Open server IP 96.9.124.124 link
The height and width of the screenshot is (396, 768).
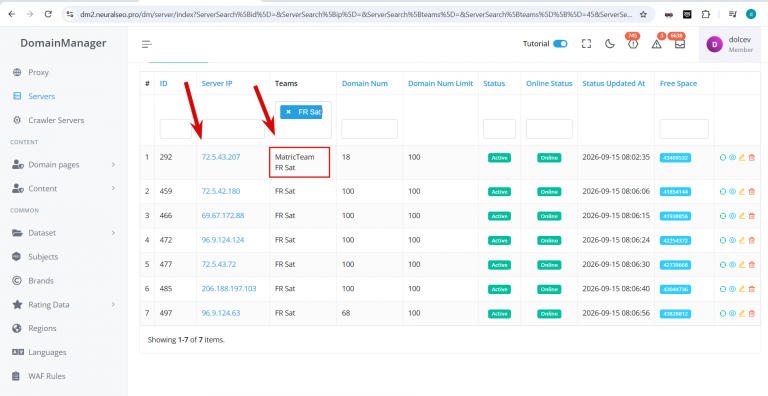pyautogui.click(x=223, y=240)
